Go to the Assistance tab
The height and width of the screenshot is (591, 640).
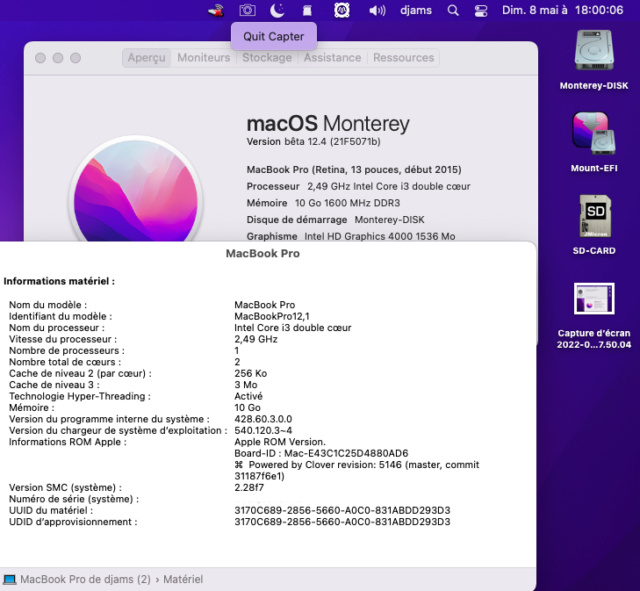coord(332,58)
